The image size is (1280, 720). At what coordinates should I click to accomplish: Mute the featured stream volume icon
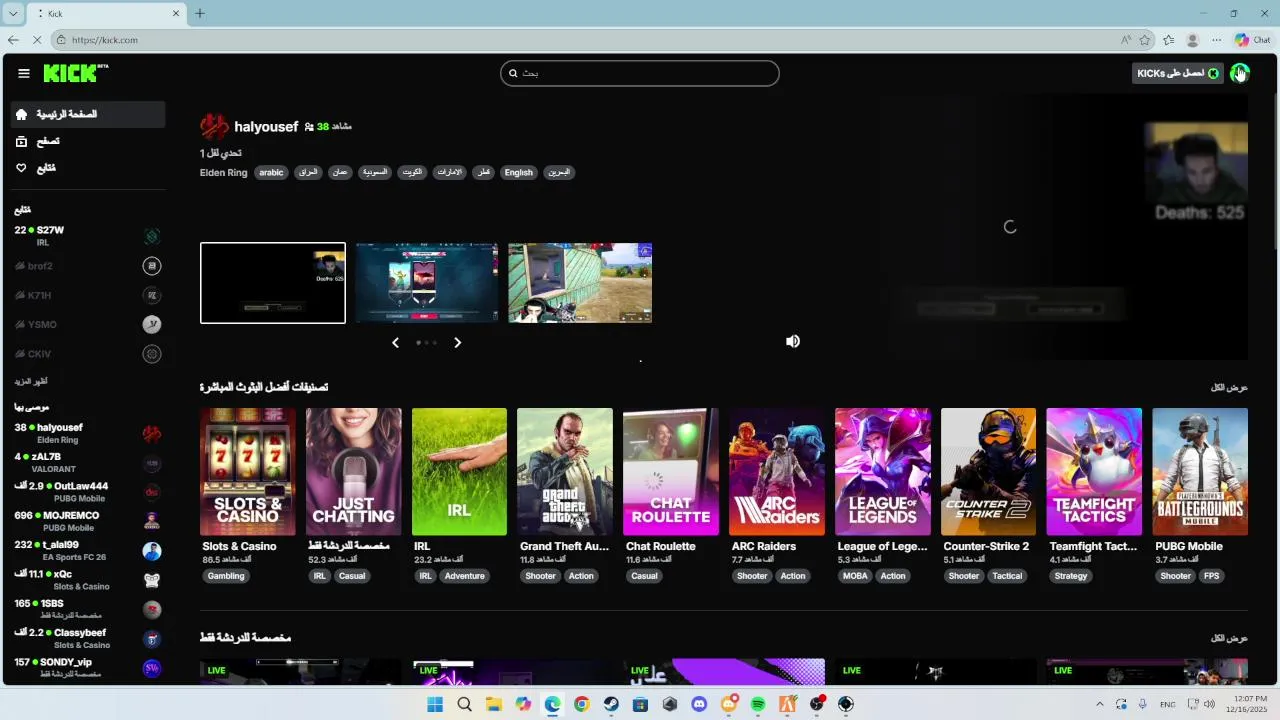793,341
